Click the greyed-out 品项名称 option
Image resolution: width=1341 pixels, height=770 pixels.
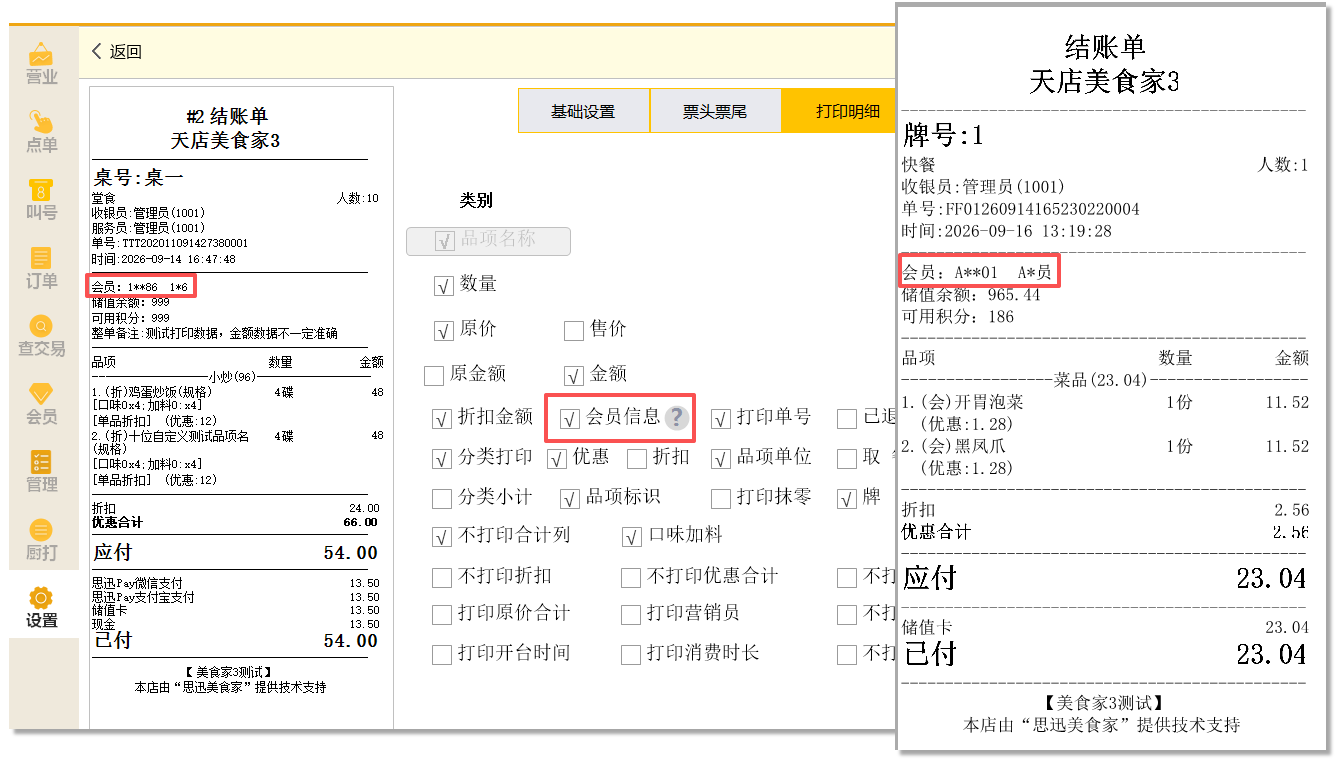pyautogui.click(x=488, y=240)
